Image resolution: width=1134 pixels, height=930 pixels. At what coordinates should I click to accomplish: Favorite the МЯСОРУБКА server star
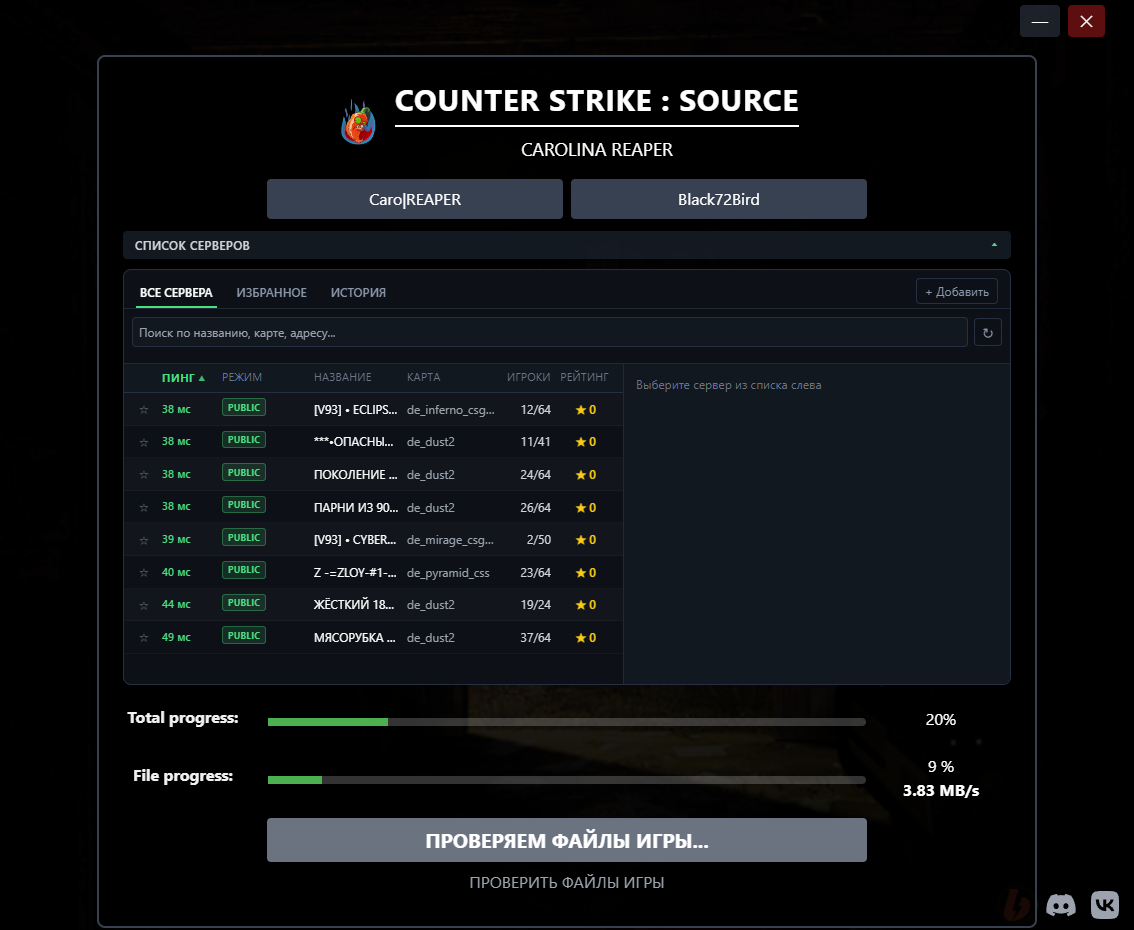144,638
